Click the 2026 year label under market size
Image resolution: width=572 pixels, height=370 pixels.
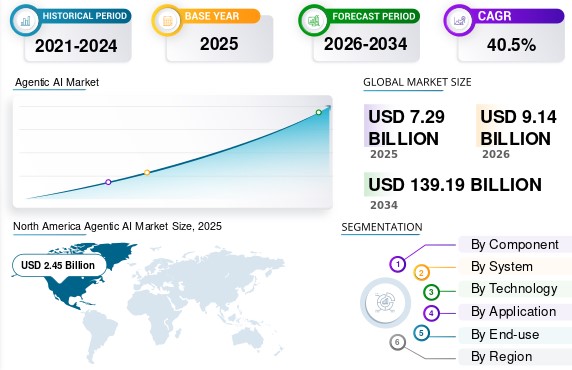pyautogui.click(x=496, y=154)
